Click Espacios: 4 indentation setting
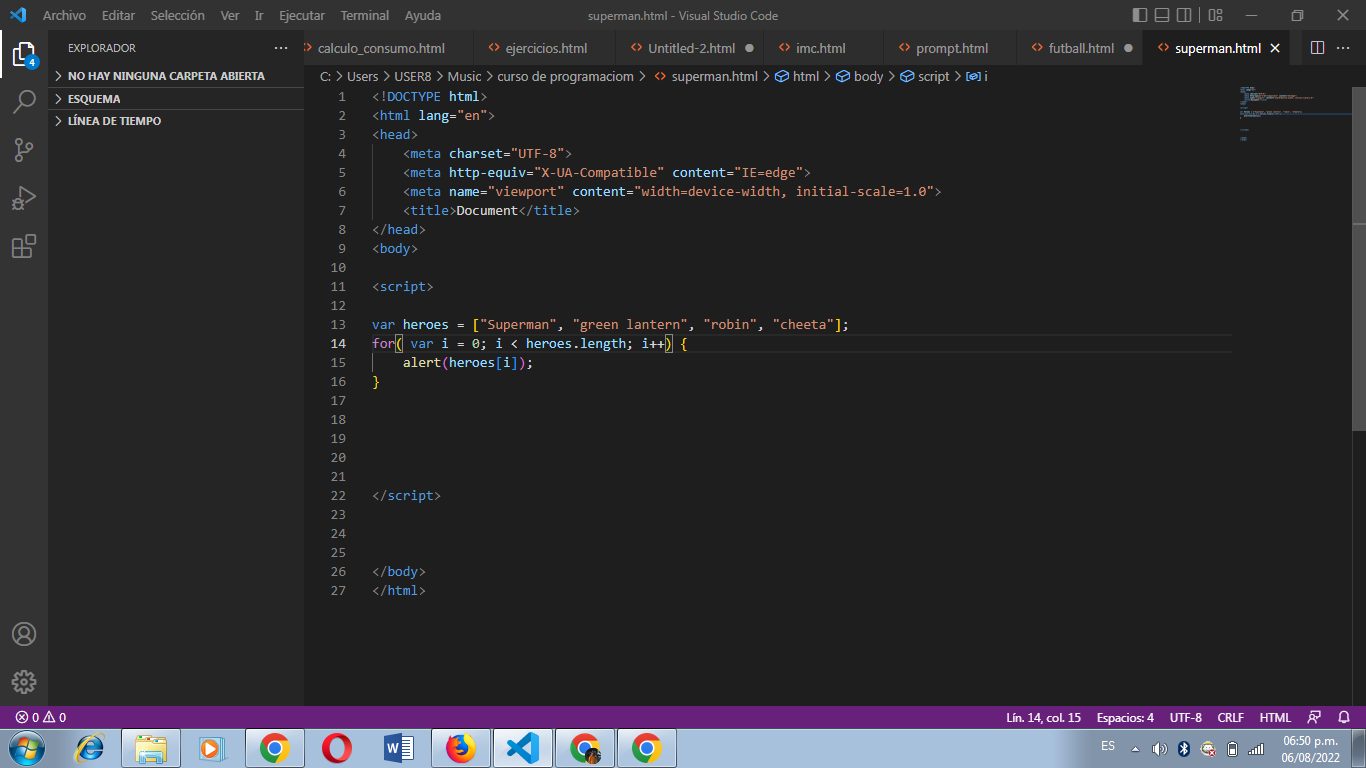This screenshot has height=768, width=1366. pyautogui.click(x=1125, y=717)
